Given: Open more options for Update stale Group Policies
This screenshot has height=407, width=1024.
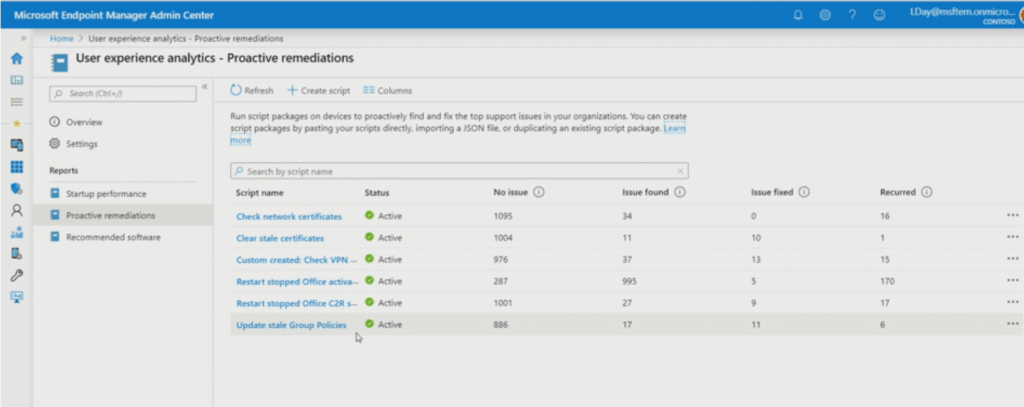Looking at the screenshot, I should pos(1012,323).
